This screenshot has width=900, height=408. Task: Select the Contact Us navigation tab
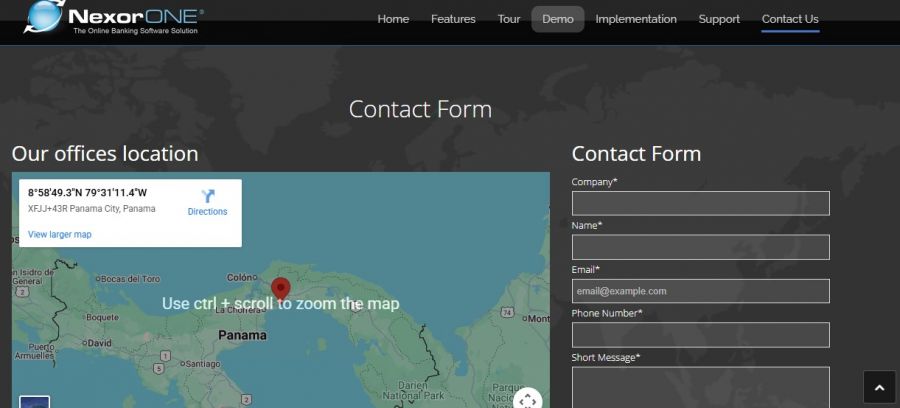(790, 19)
